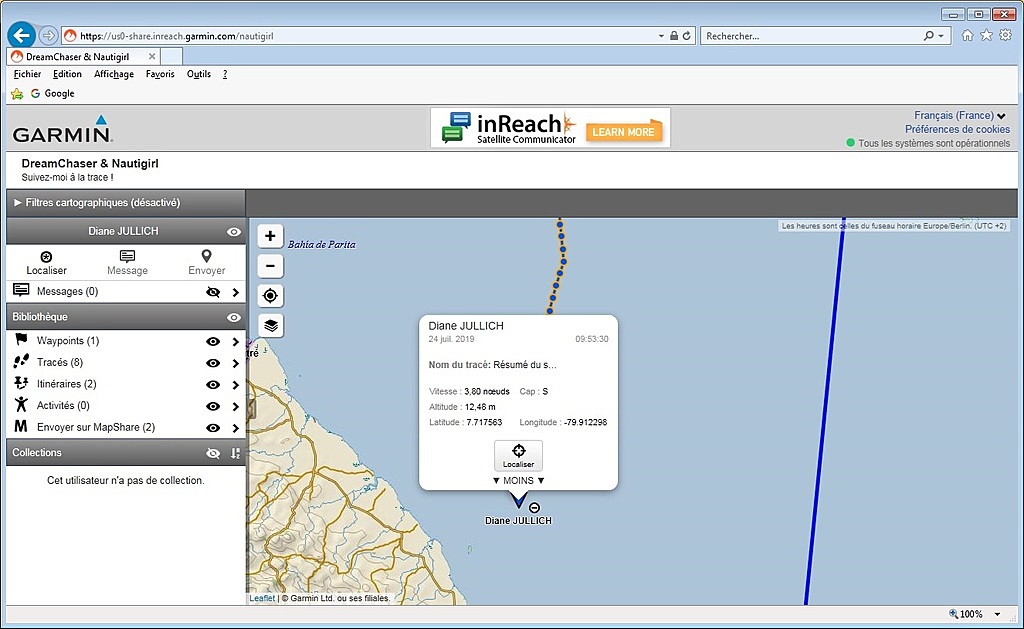The width and height of the screenshot is (1024, 629).
Task: Open the Leaflet attribution link
Action: click(x=262, y=598)
